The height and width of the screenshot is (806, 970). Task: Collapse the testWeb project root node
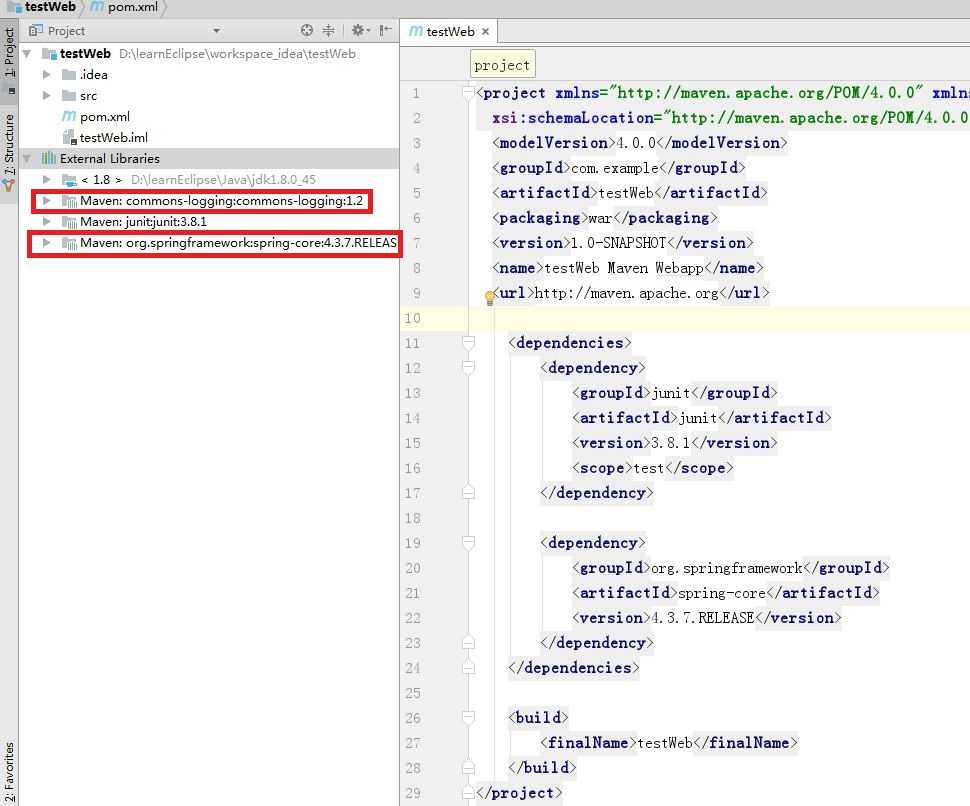coord(27,54)
